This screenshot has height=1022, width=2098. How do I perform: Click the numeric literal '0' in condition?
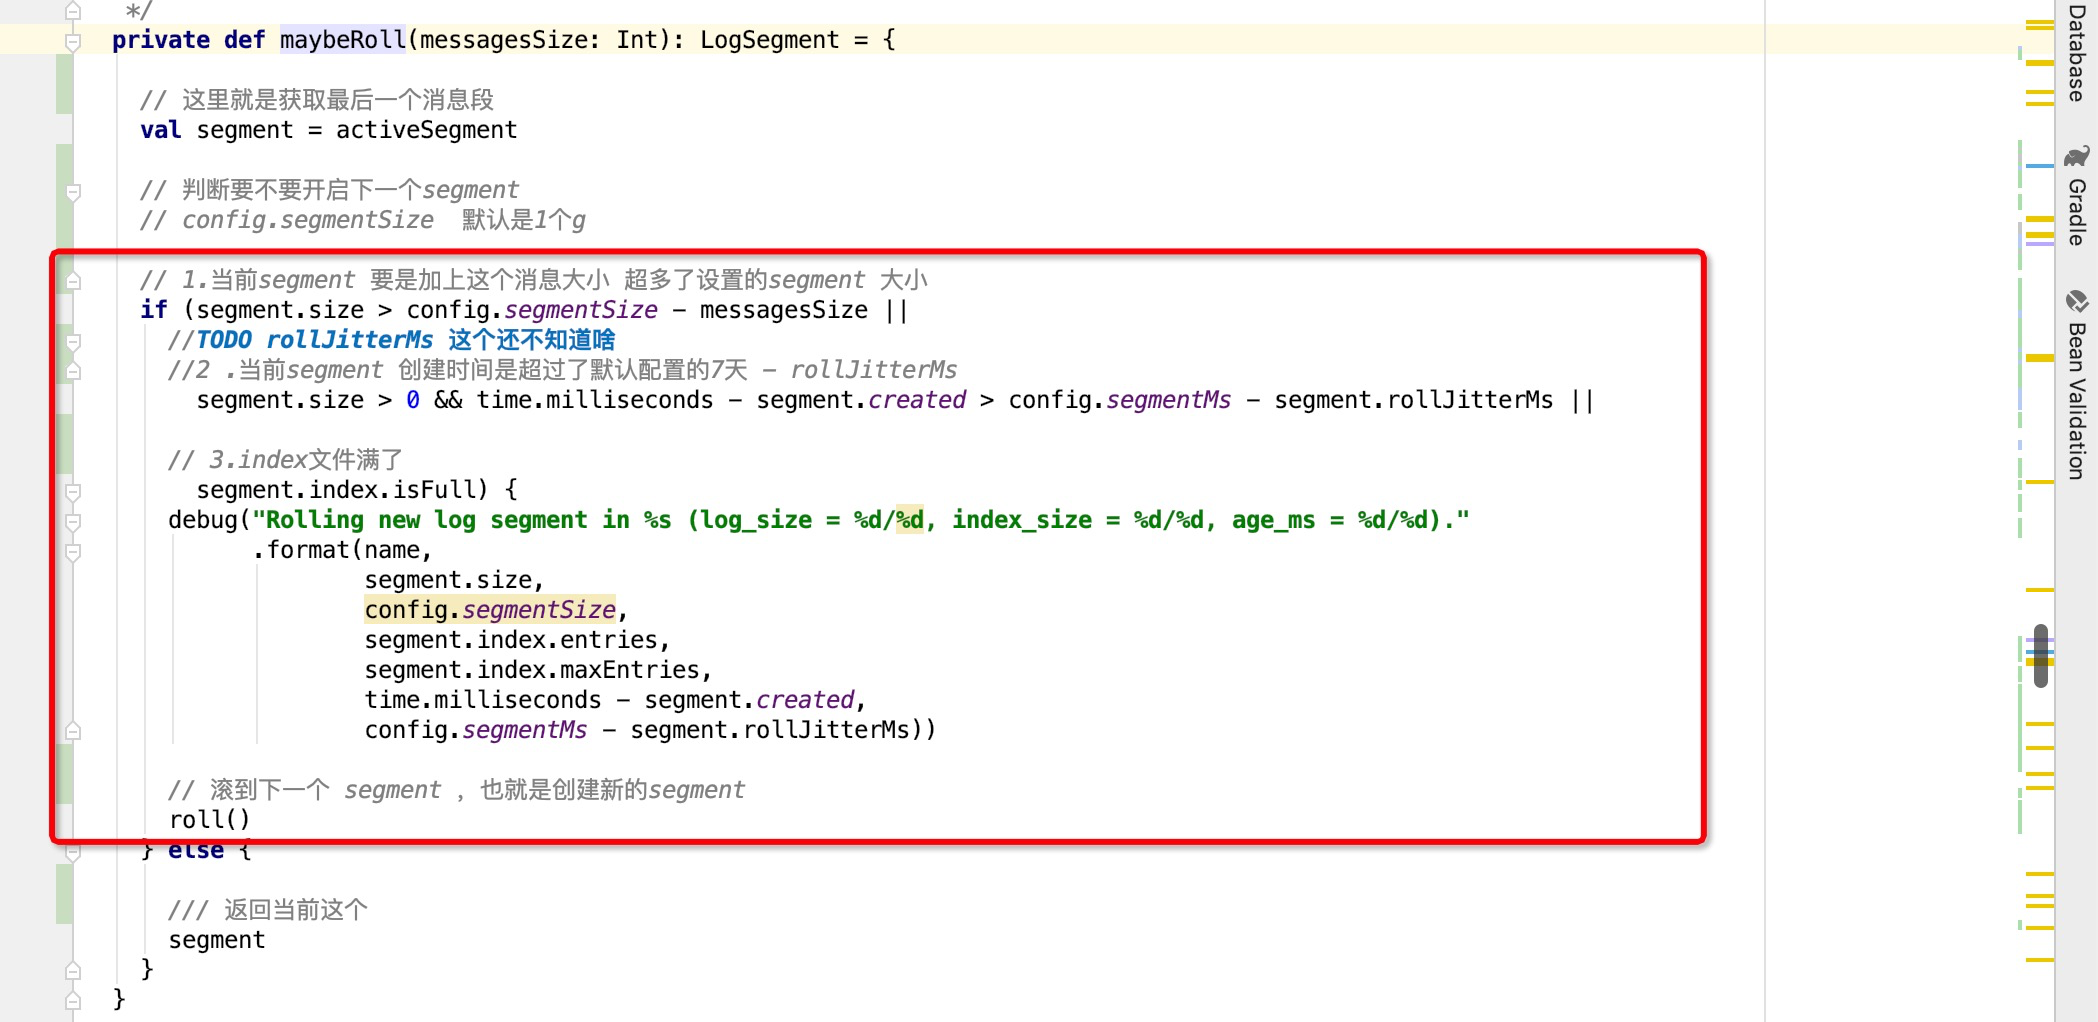click(413, 400)
